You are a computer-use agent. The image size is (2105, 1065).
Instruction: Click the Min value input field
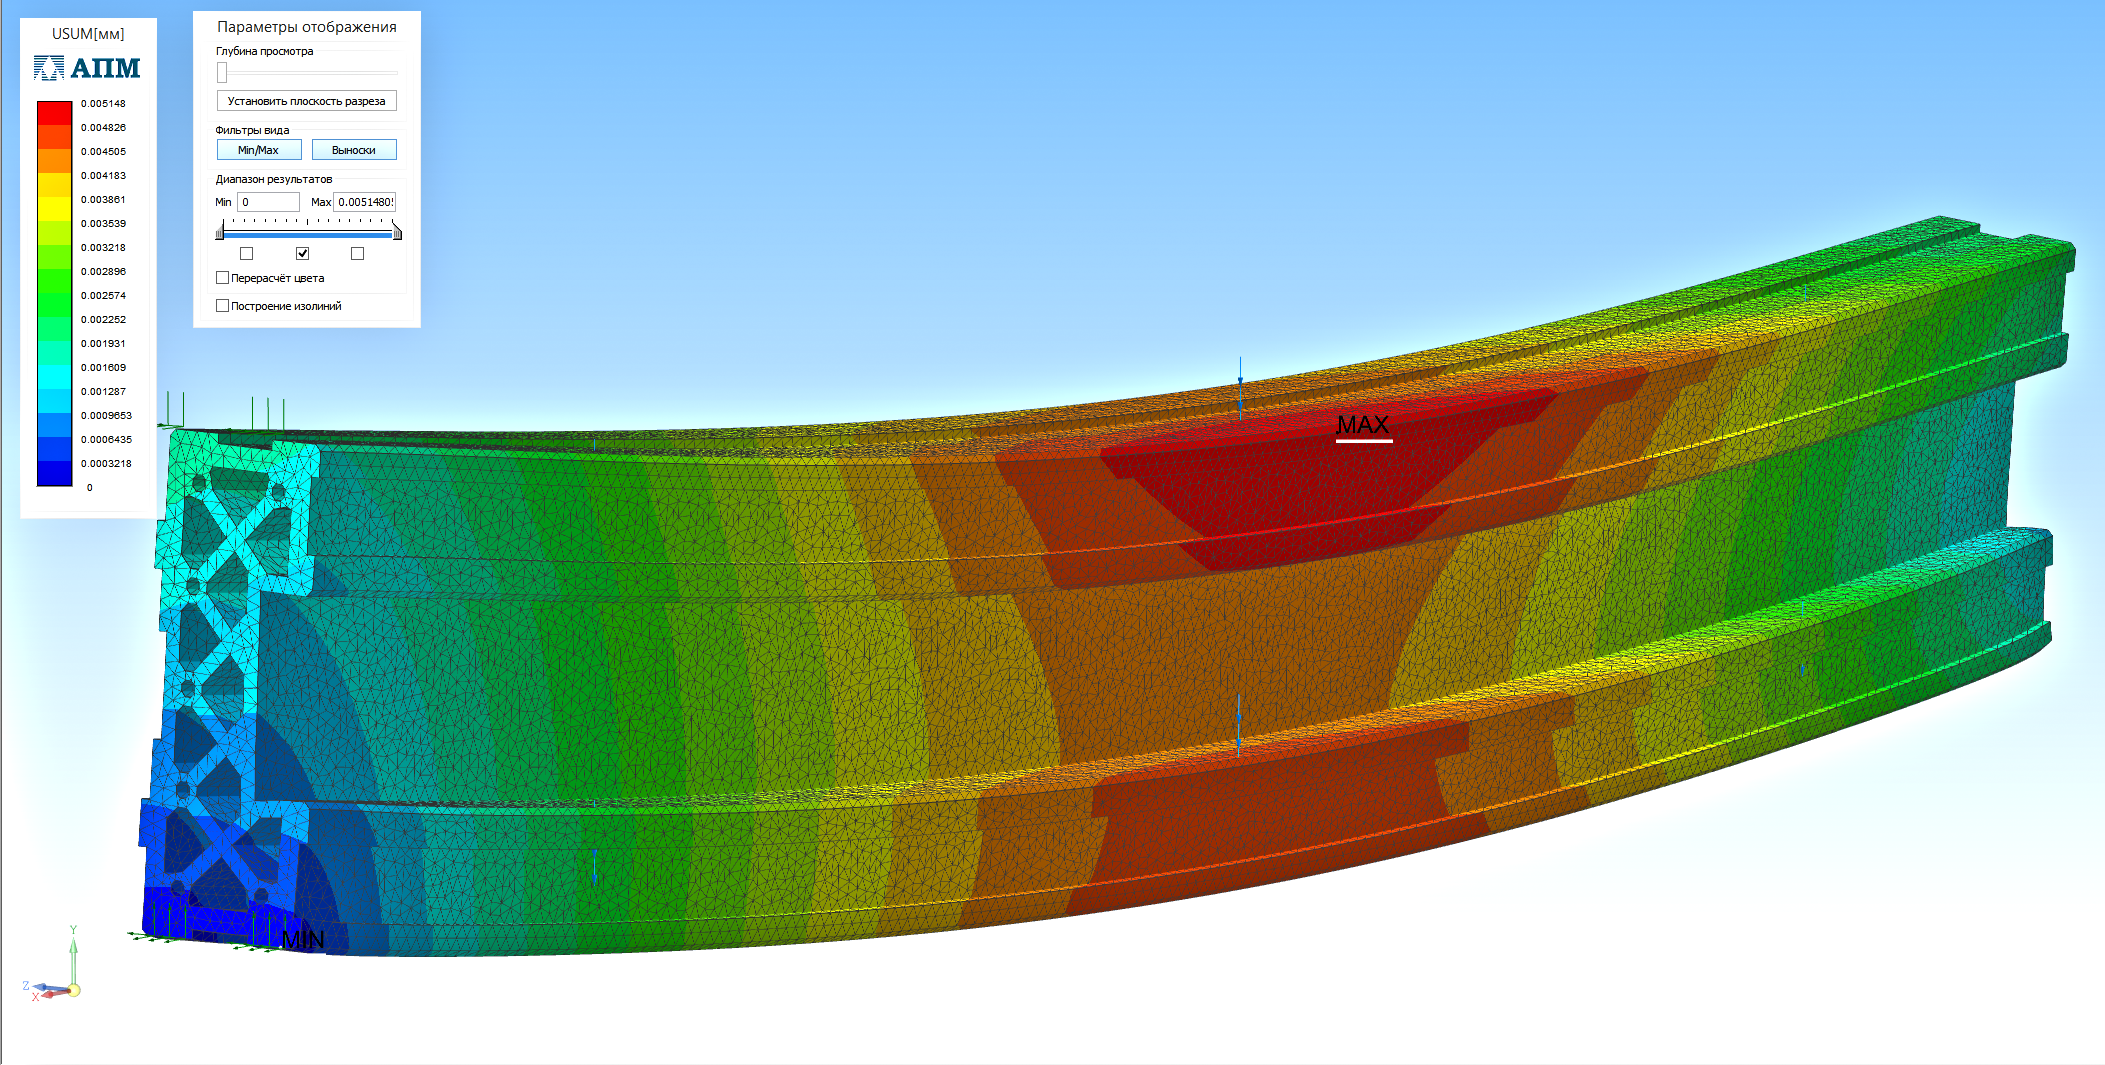coord(268,202)
